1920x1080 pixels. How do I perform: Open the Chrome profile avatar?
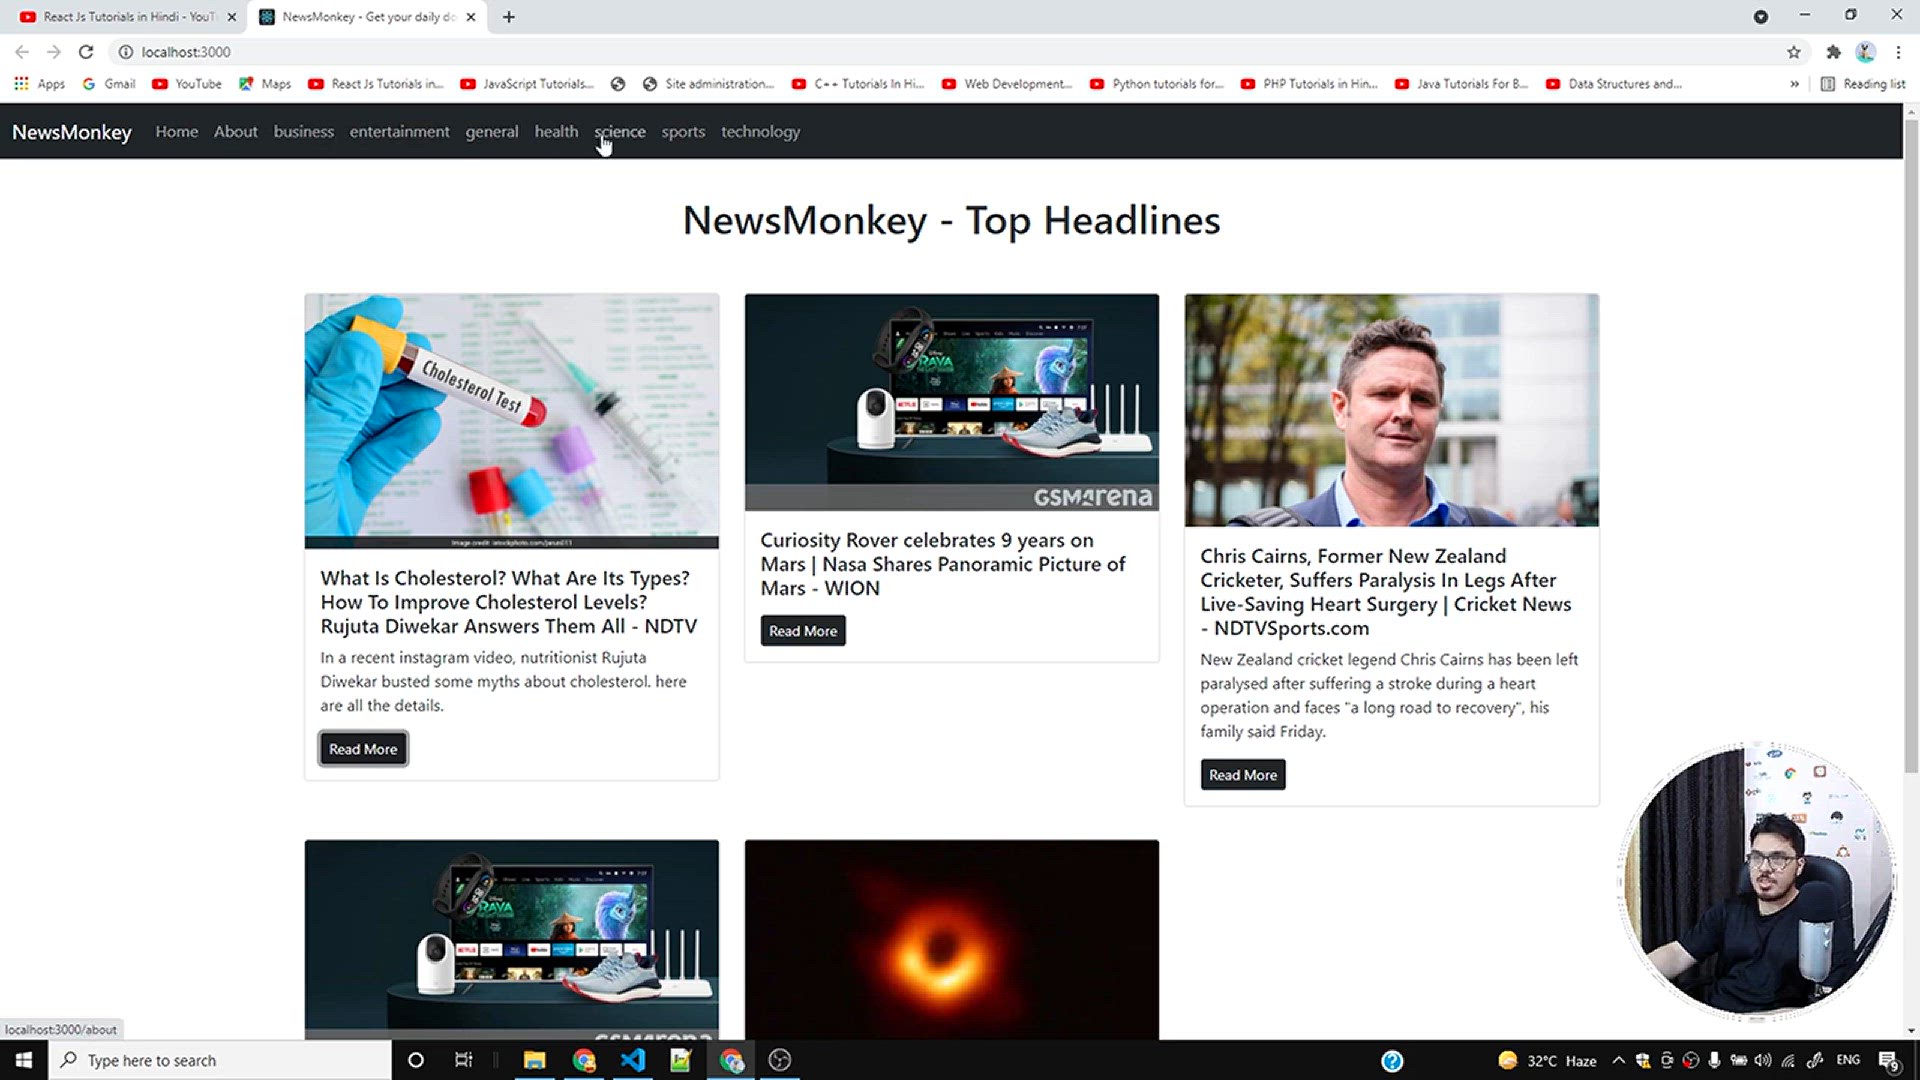1865,52
